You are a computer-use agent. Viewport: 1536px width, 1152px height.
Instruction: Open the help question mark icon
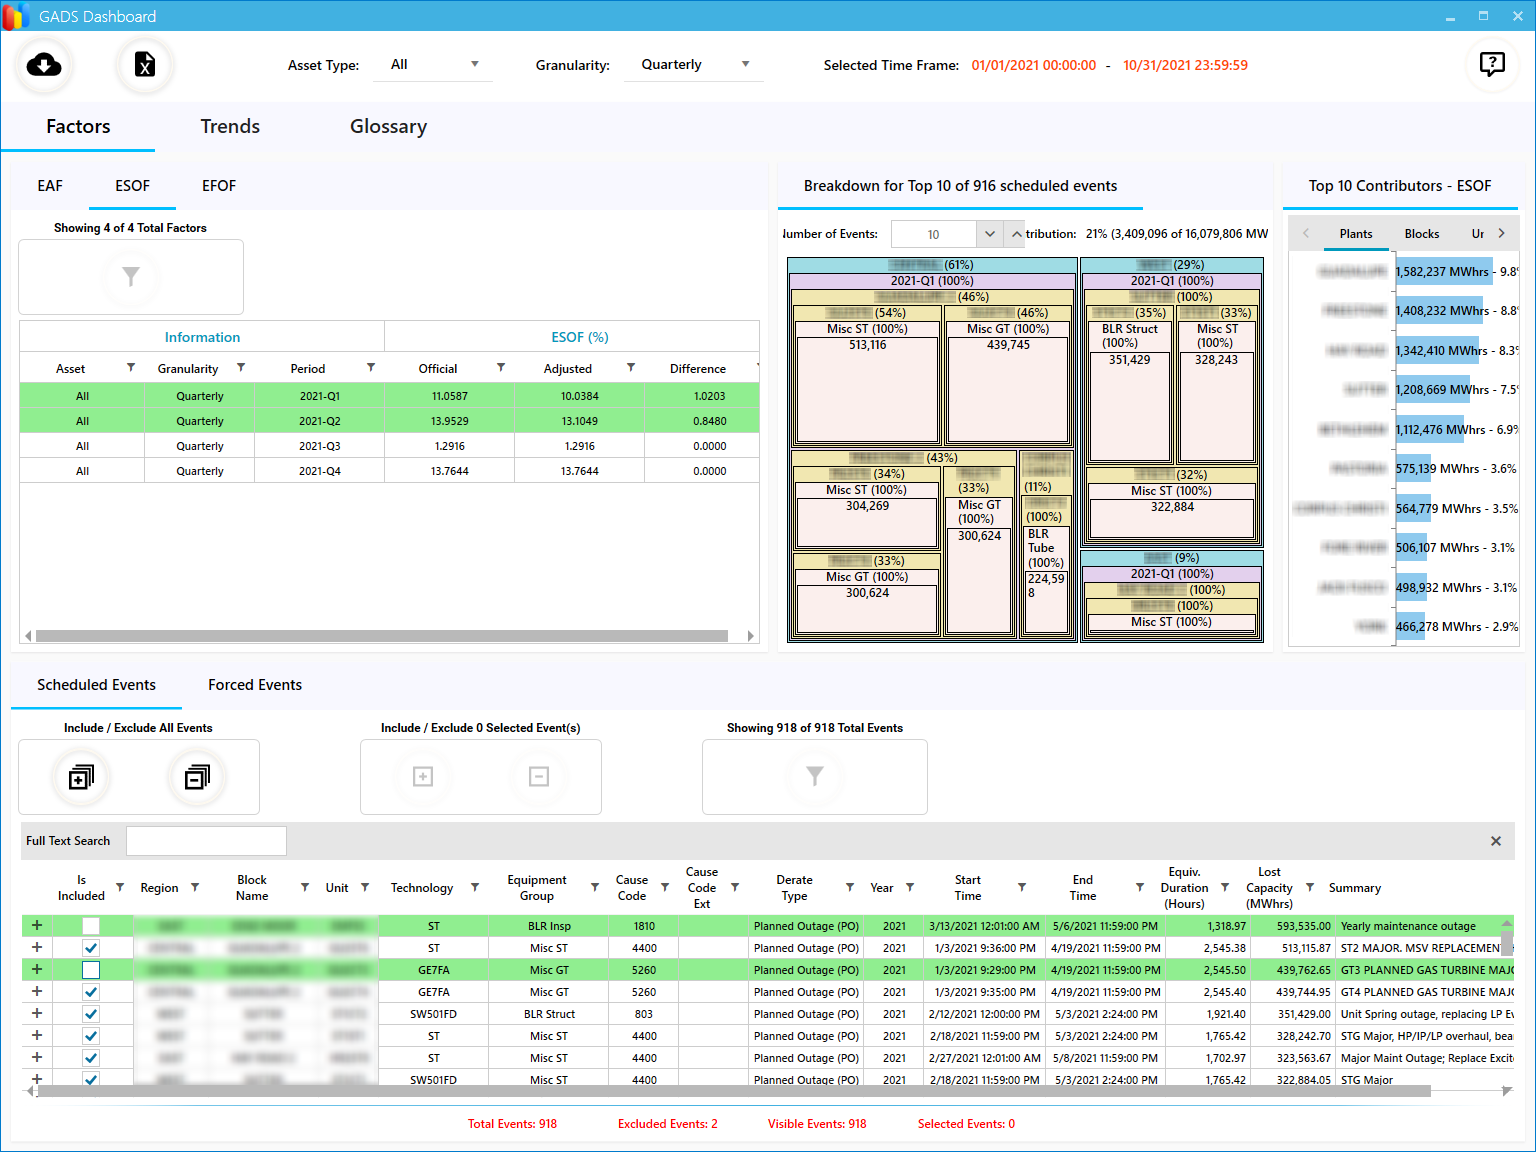(1491, 65)
